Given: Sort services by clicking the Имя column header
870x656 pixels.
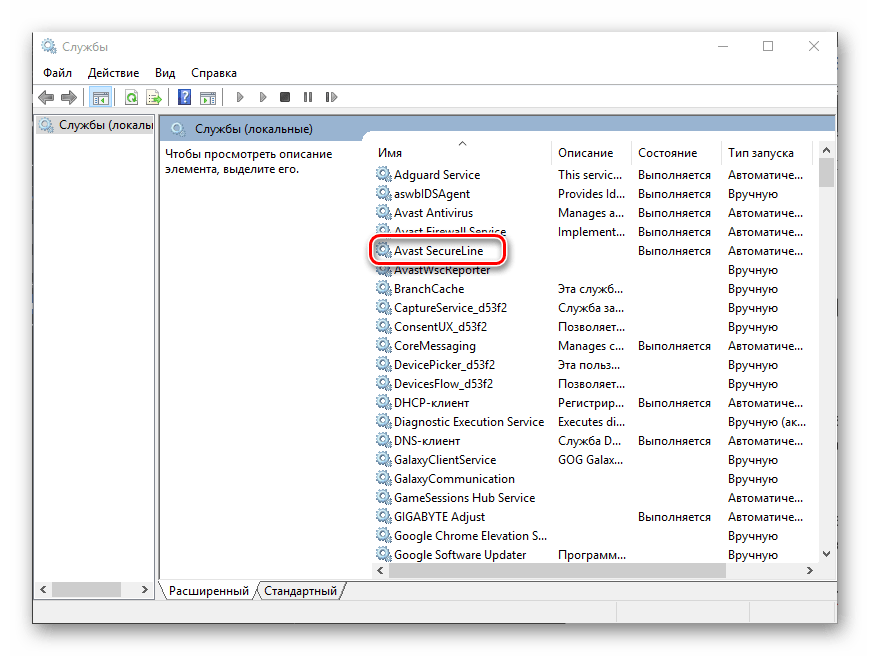Looking at the screenshot, I should click(x=388, y=152).
